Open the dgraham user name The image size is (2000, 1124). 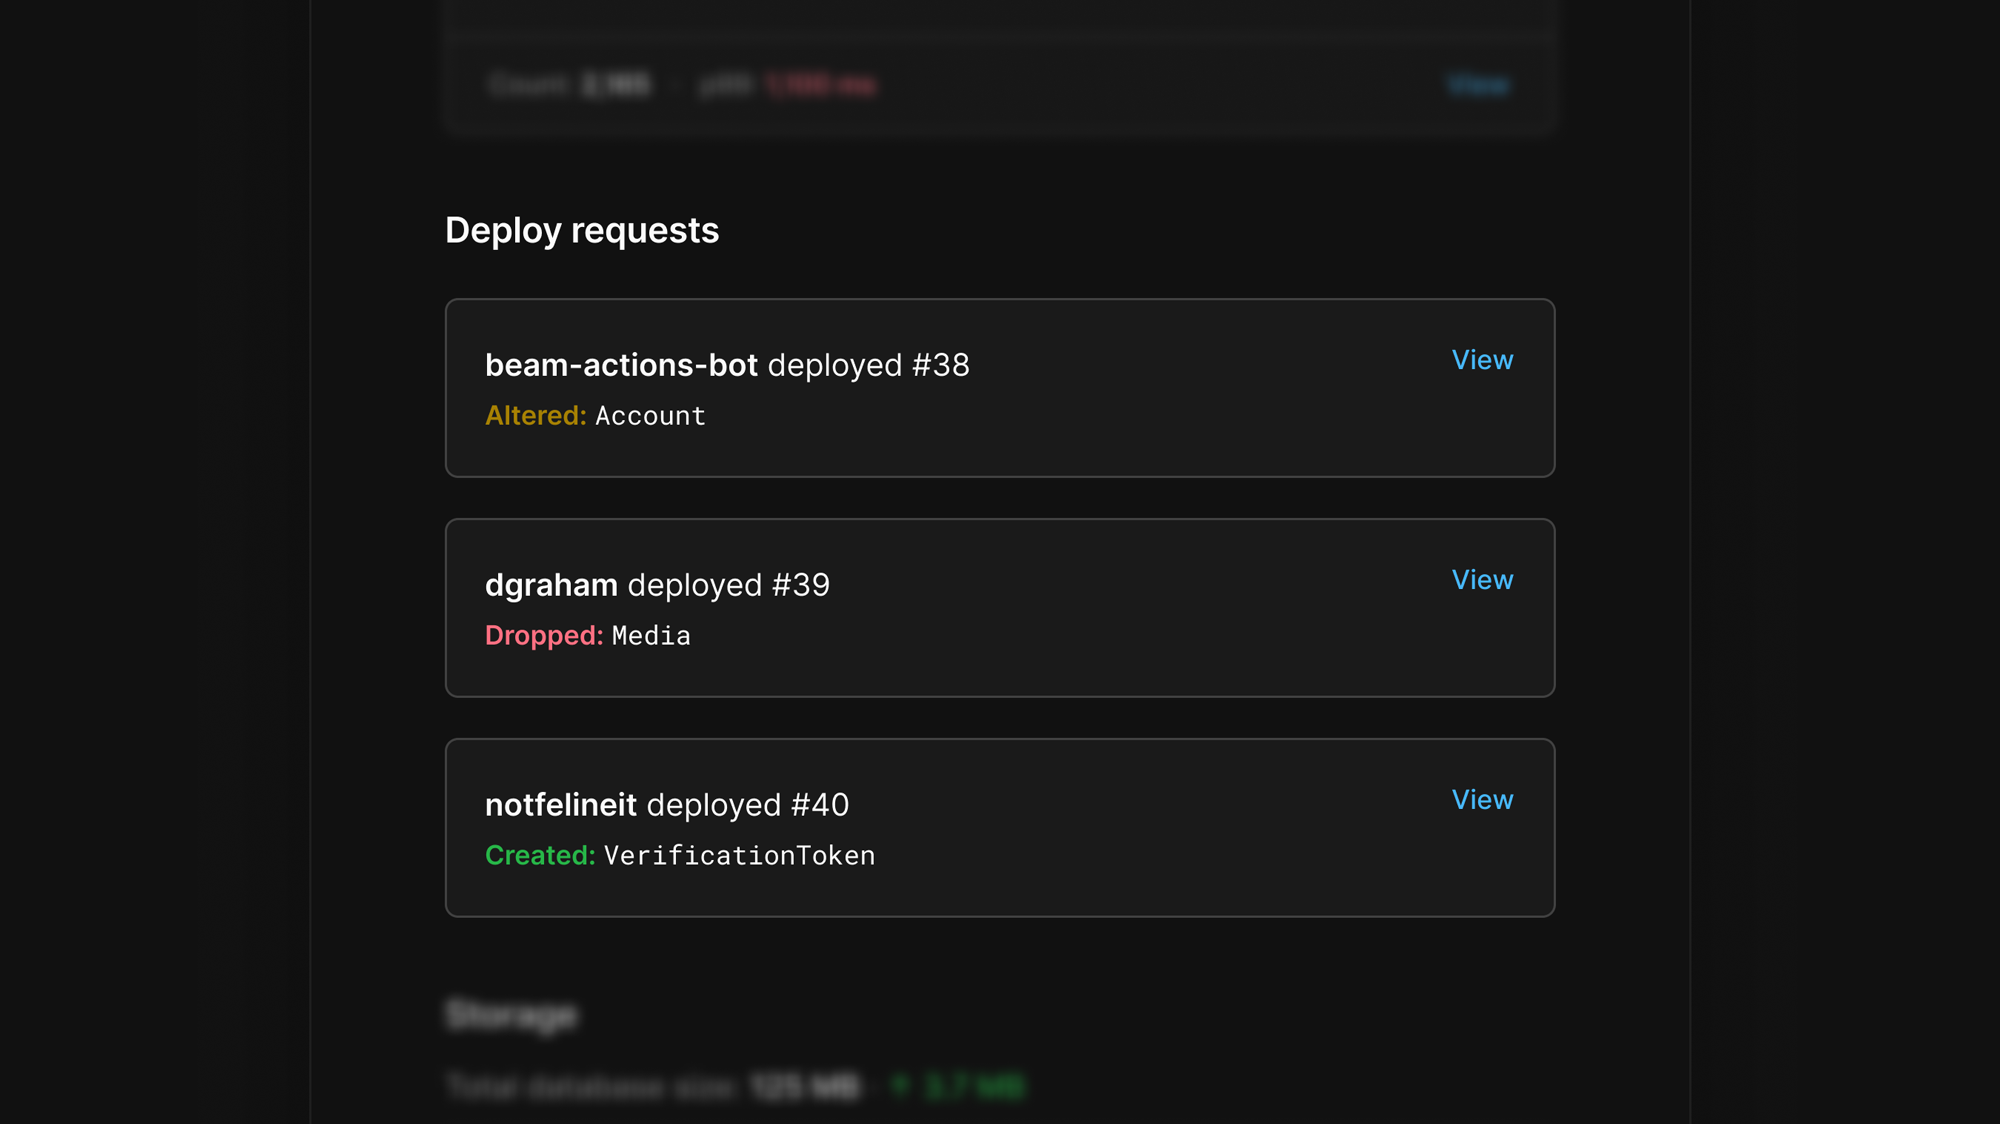pyautogui.click(x=549, y=585)
